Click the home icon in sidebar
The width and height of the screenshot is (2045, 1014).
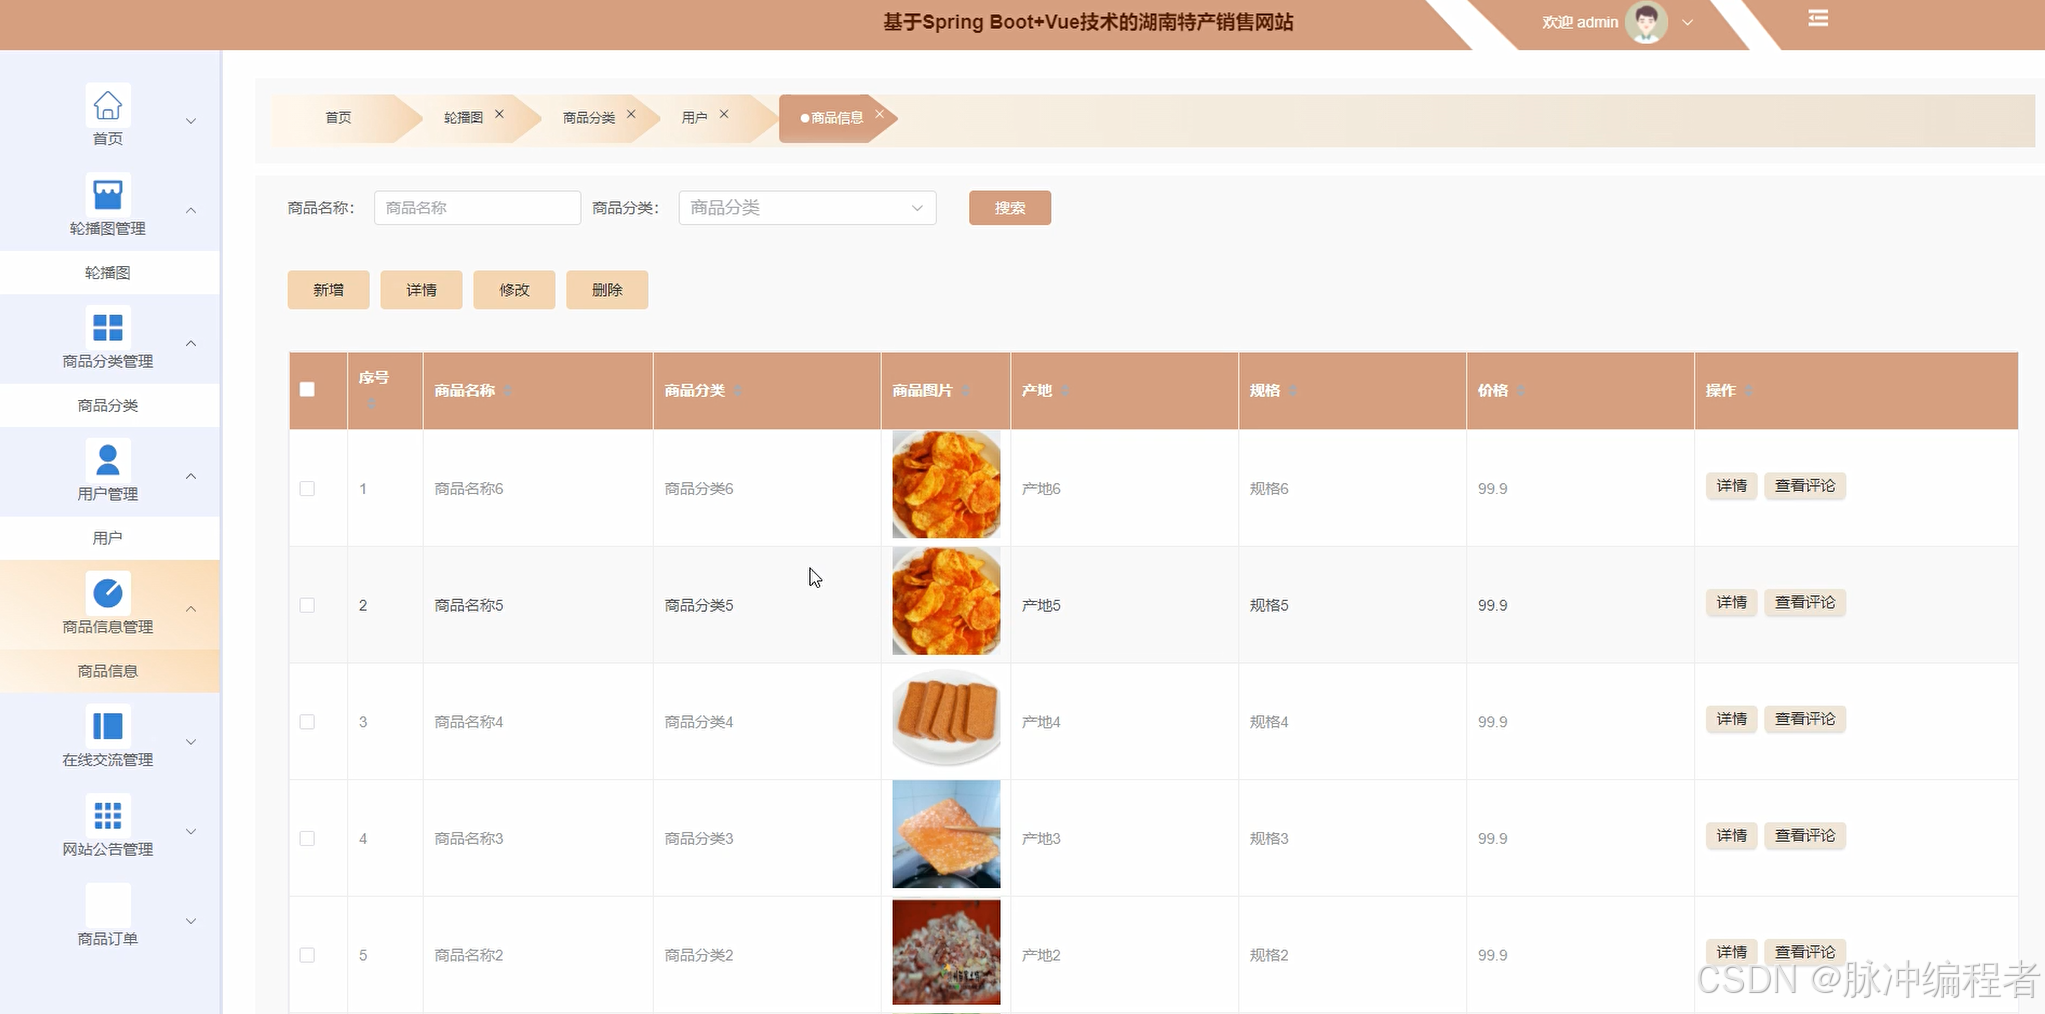click(x=108, y=105)
